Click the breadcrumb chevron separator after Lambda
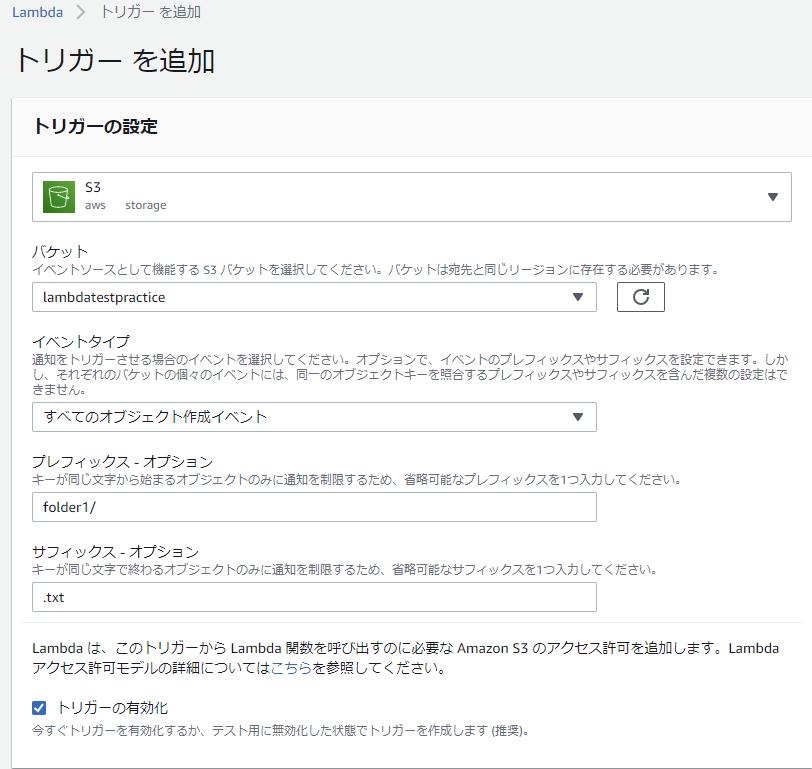812x769 pixels. click(x=81, y=12)
